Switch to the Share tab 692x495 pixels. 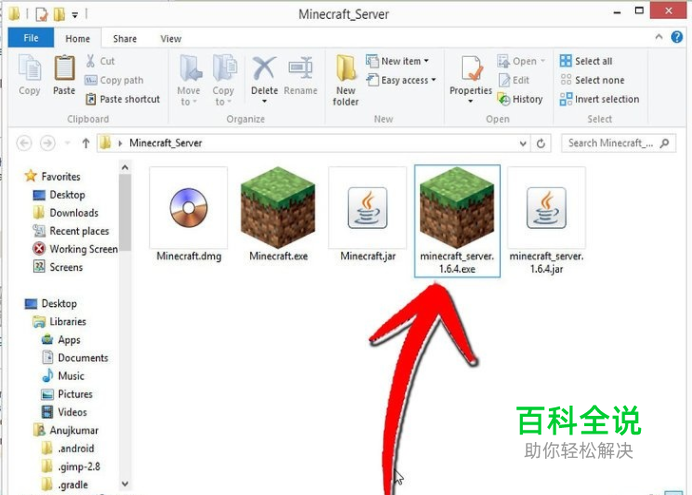click(125, 39)
